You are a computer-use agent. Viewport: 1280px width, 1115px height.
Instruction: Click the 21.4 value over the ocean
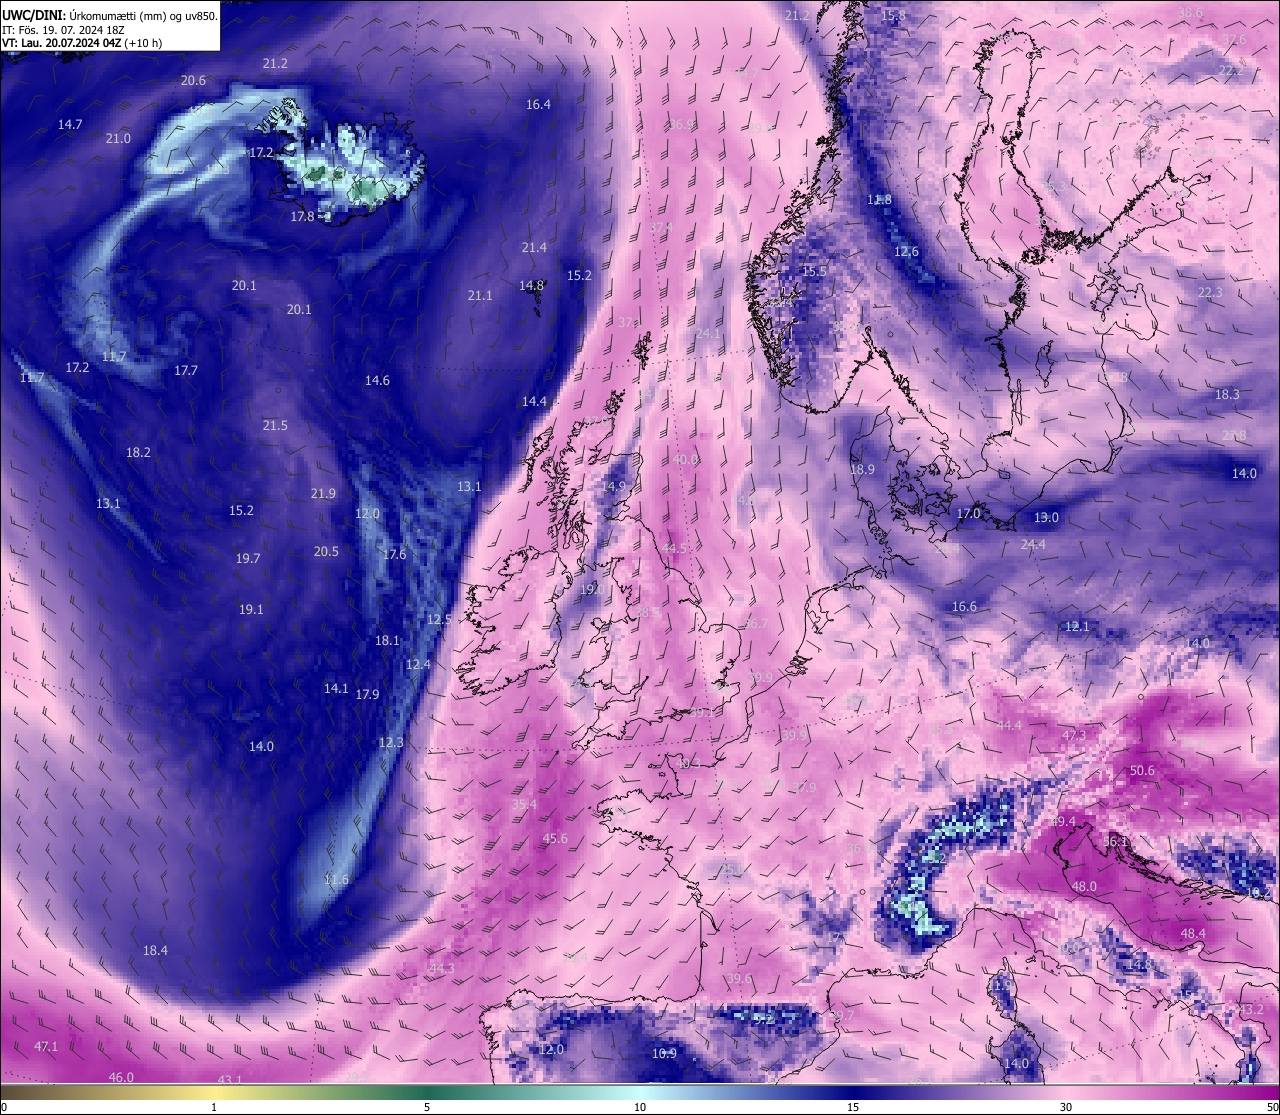tap(534, 248)
